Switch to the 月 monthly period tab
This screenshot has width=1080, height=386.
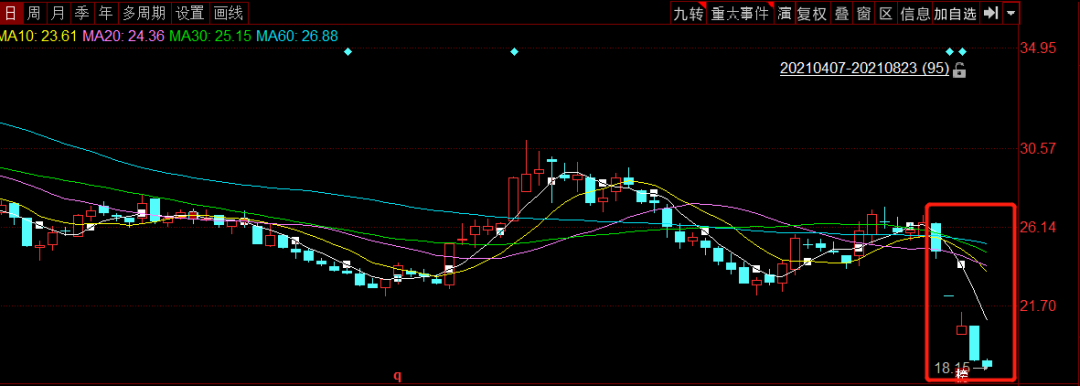(x=59, y=12)
